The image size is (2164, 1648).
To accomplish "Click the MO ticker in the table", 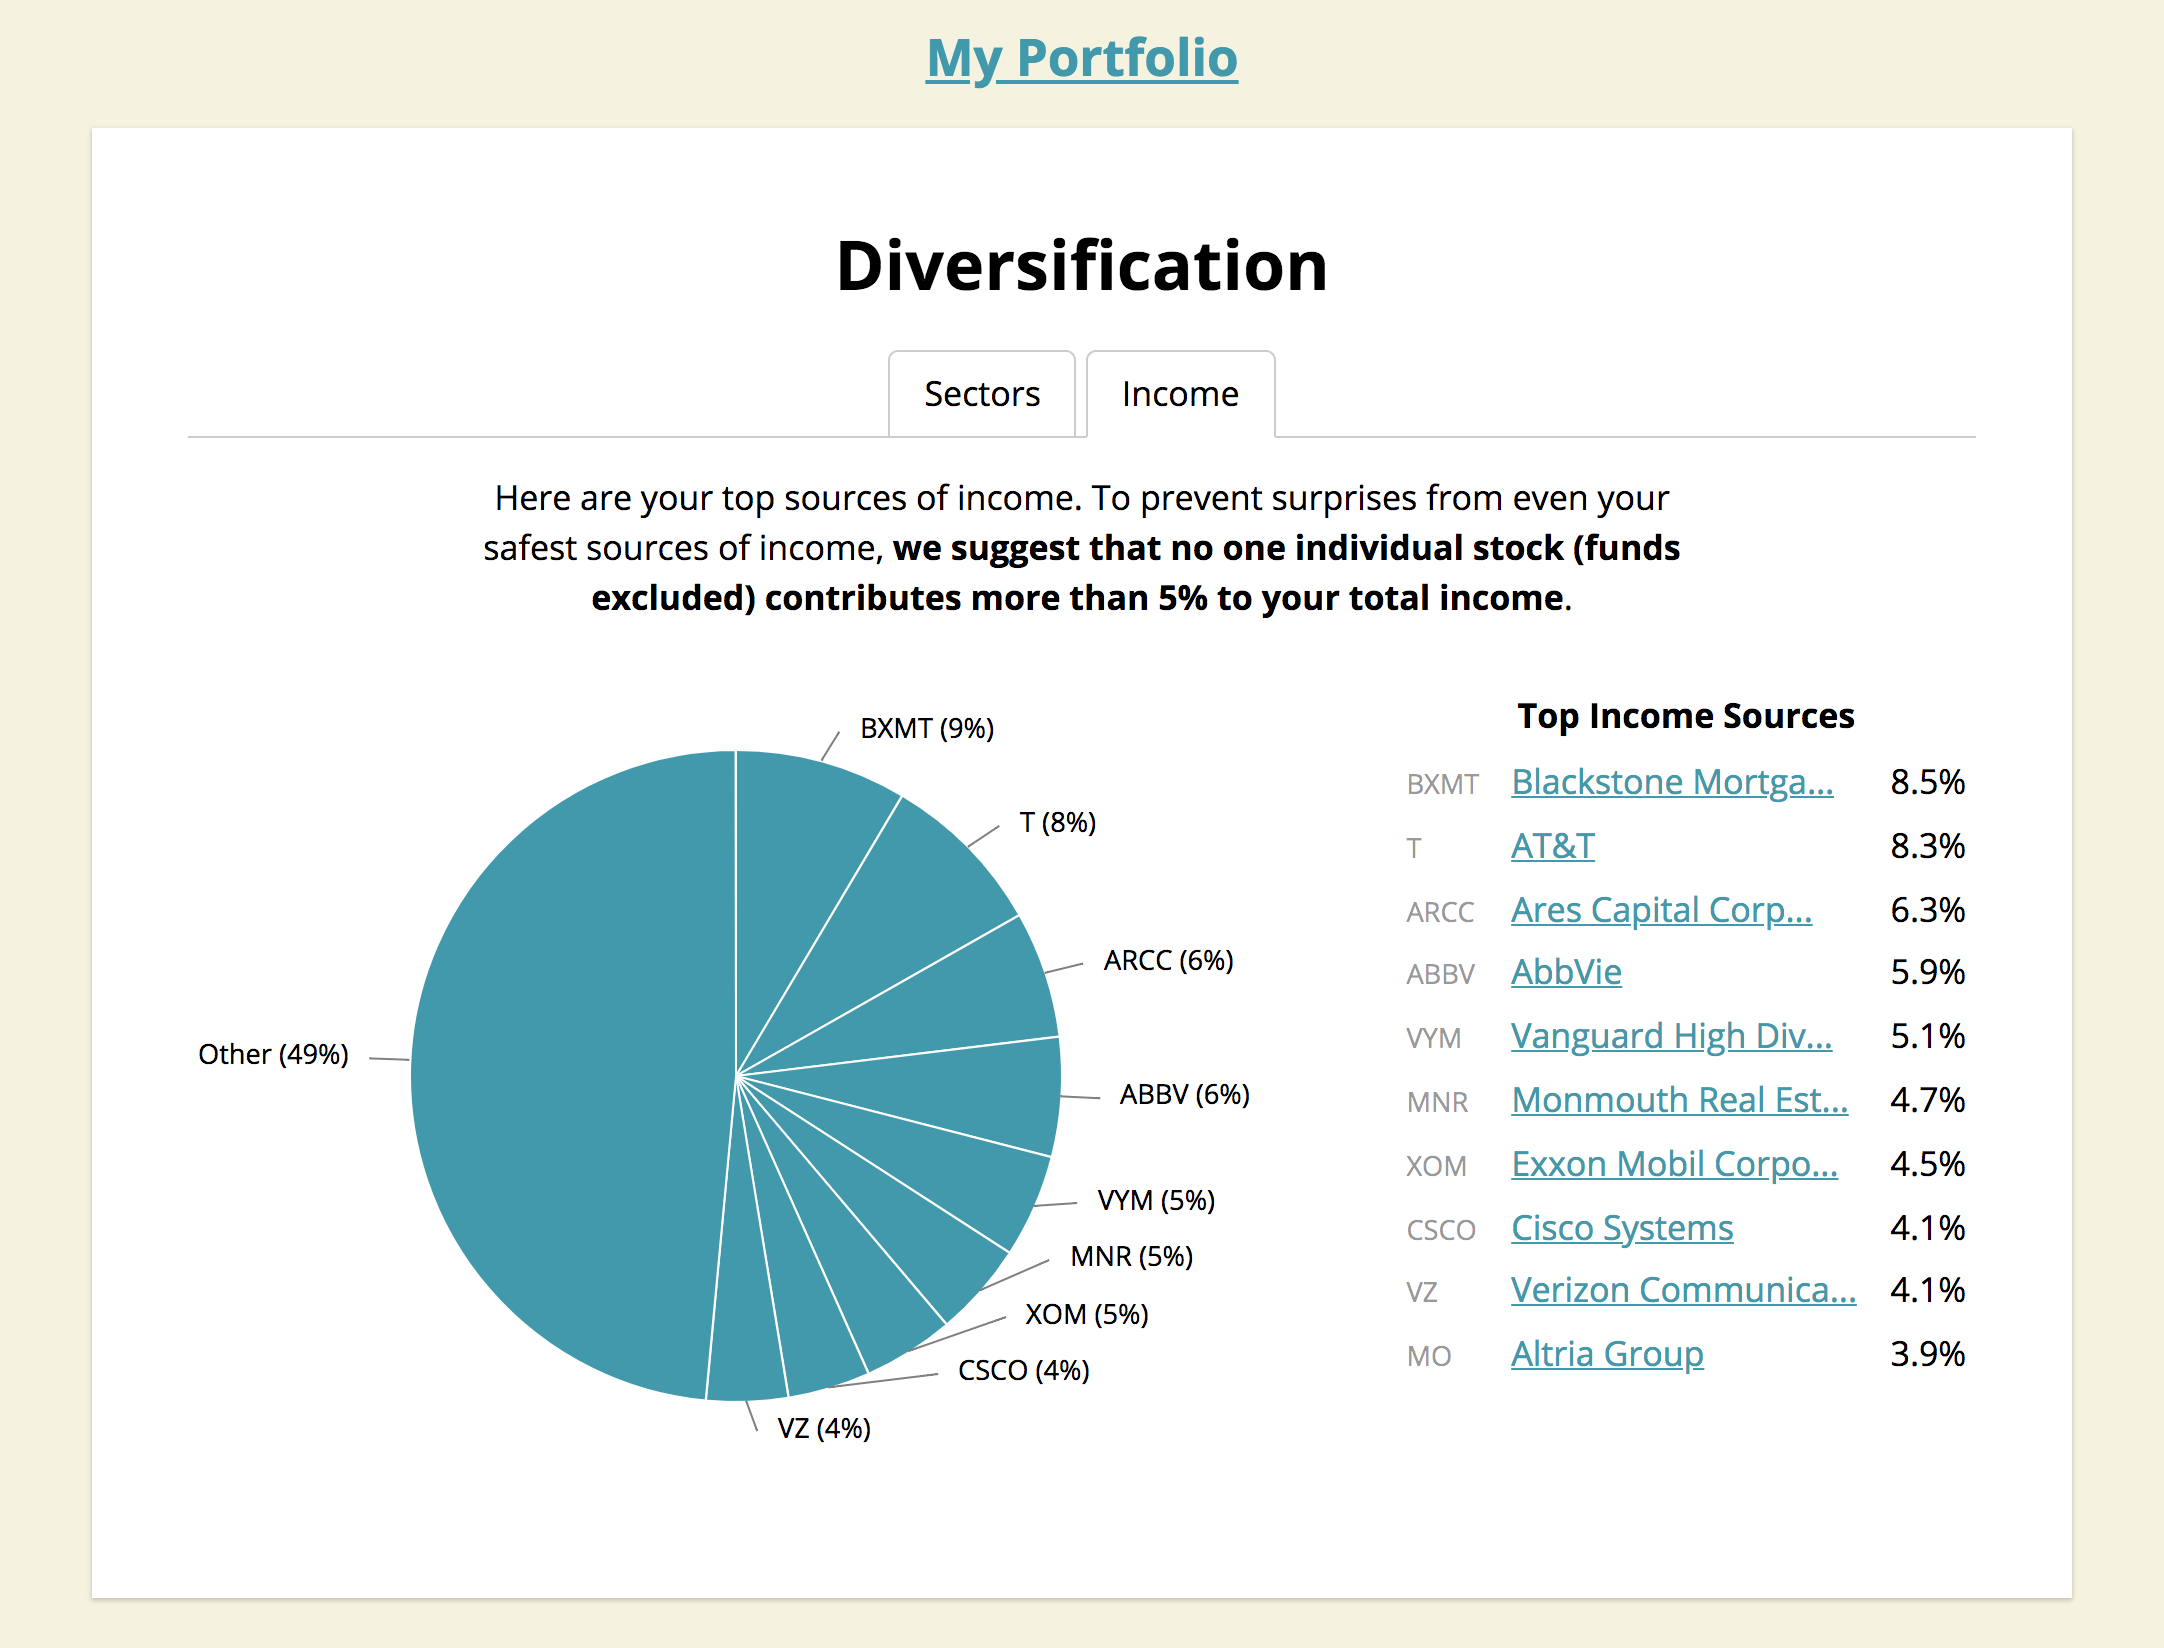I will point(1428,1356).
